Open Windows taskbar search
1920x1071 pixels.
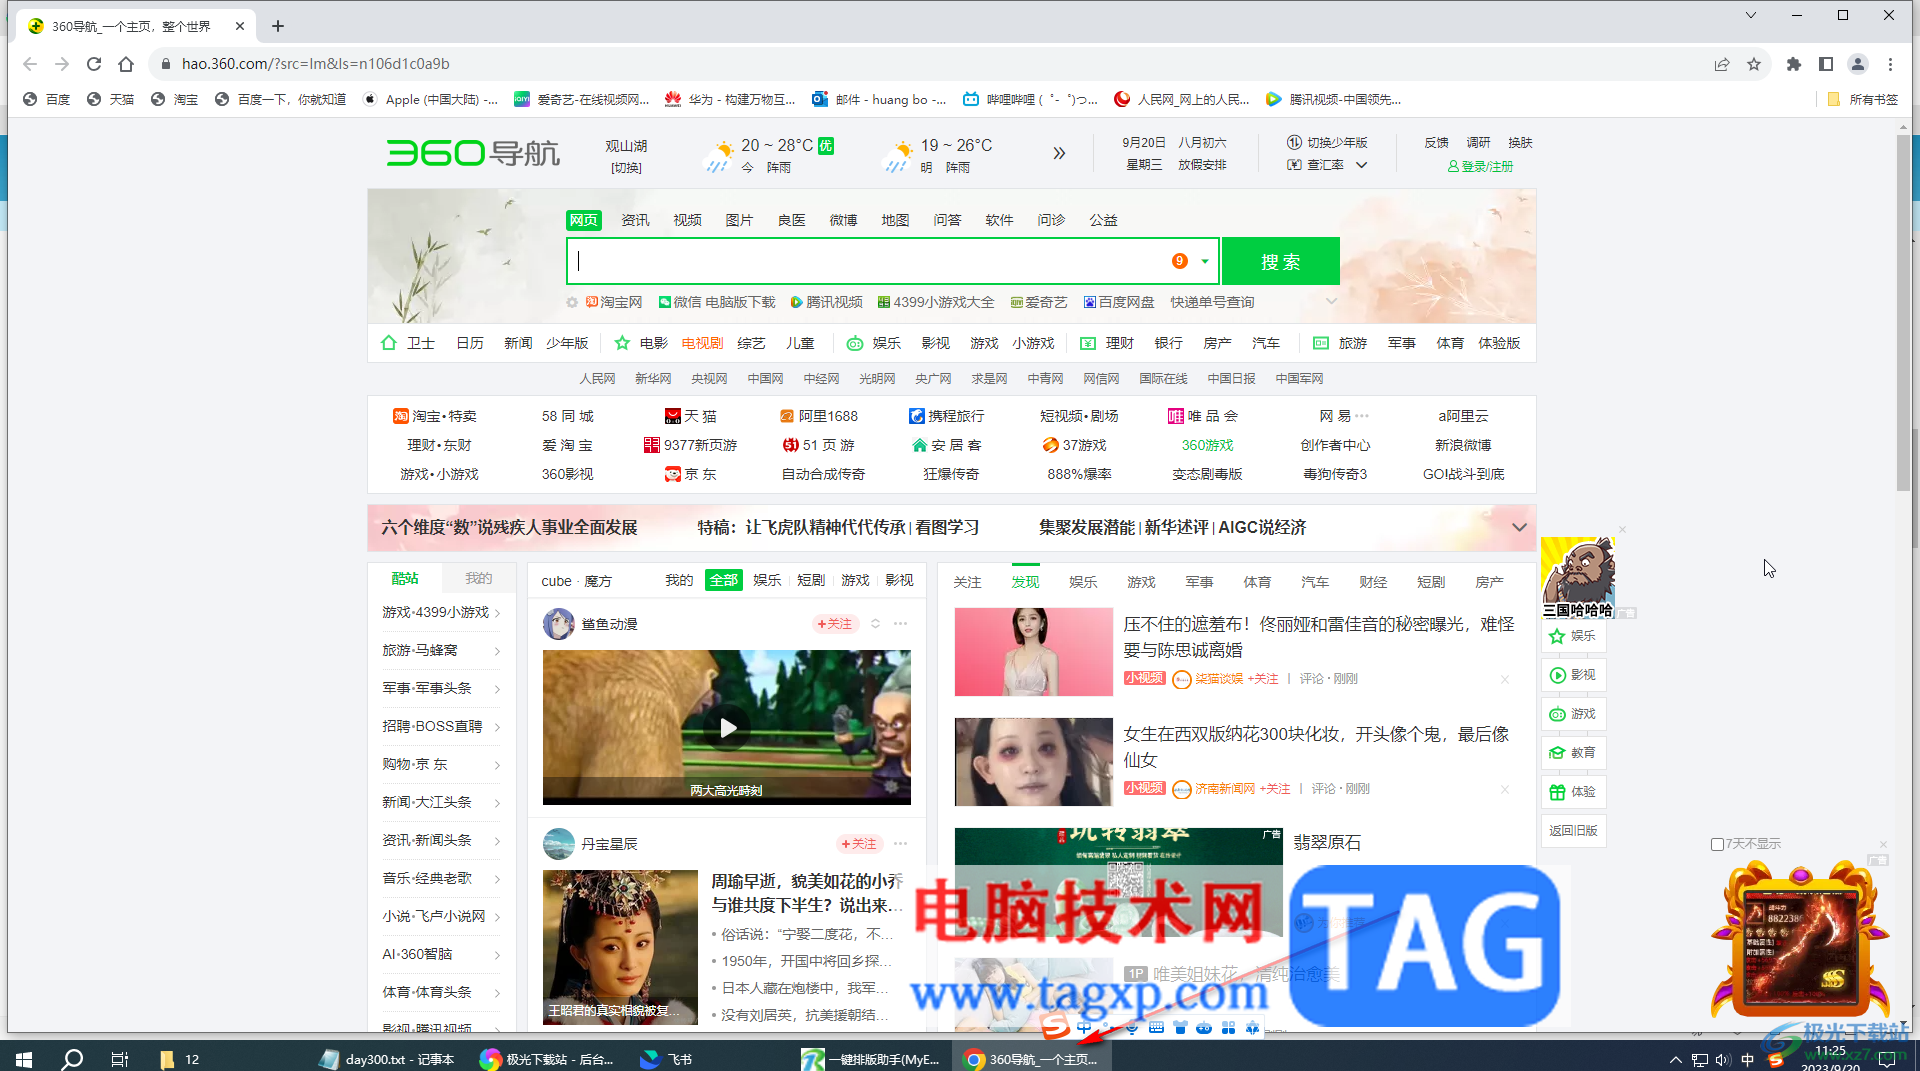(72, 1059)
